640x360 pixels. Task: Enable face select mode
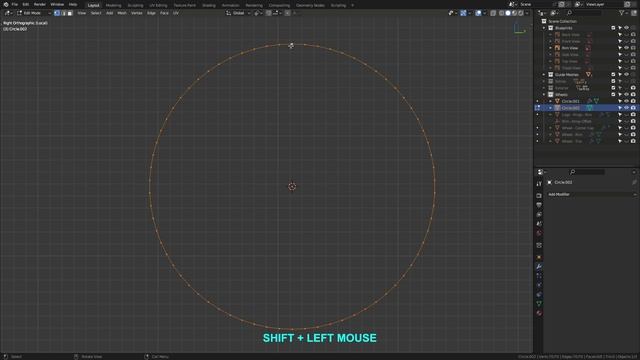pos(70,13)
